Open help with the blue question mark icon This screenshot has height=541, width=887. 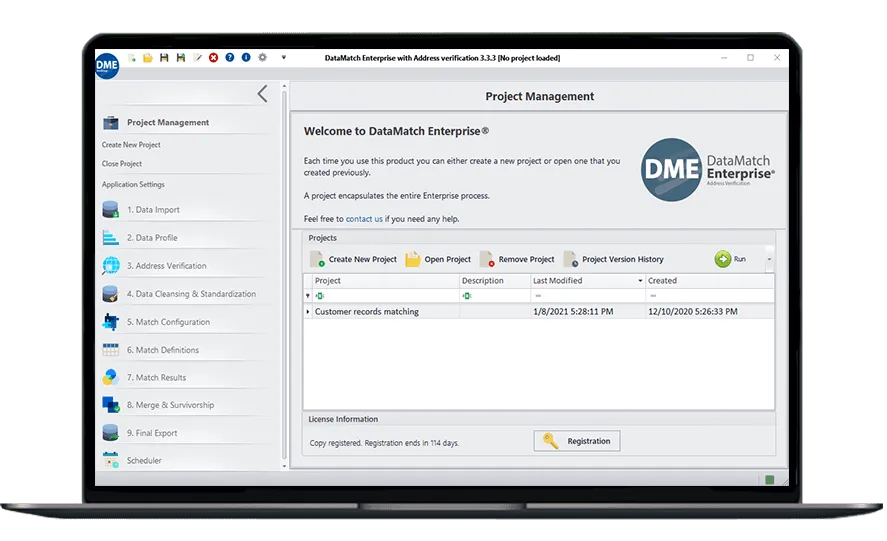[230, 58]
